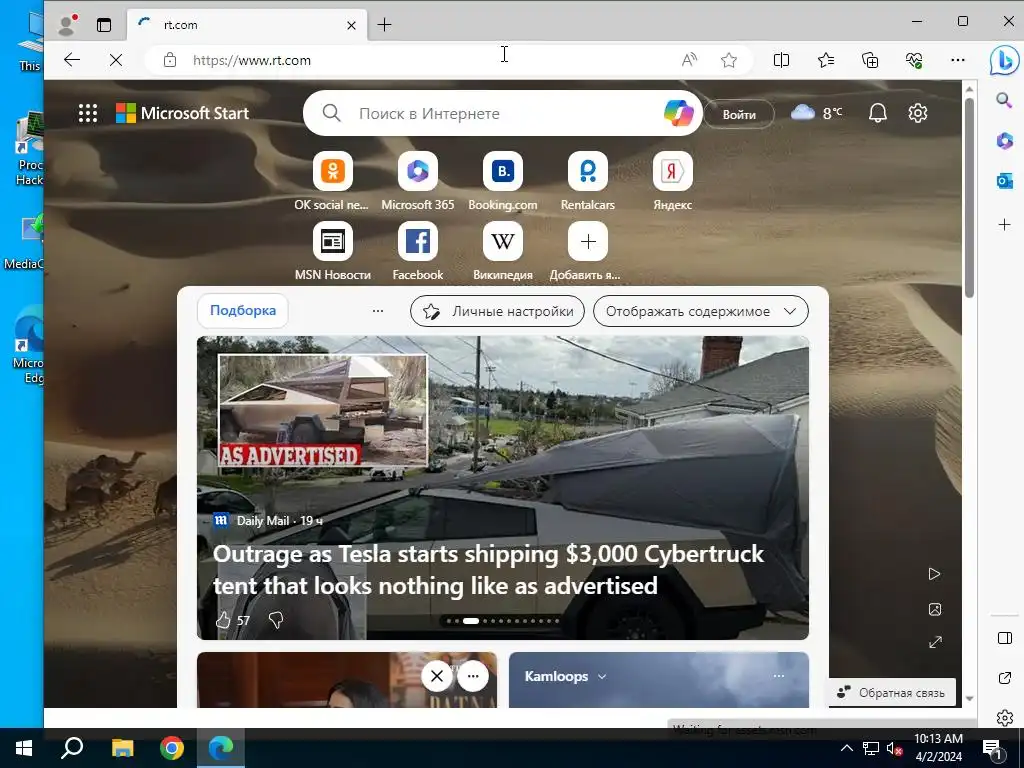Dislike the Cybertruck article thumbs down
The width and height of the screenshot is (1024, 768).
pos(276,620)
